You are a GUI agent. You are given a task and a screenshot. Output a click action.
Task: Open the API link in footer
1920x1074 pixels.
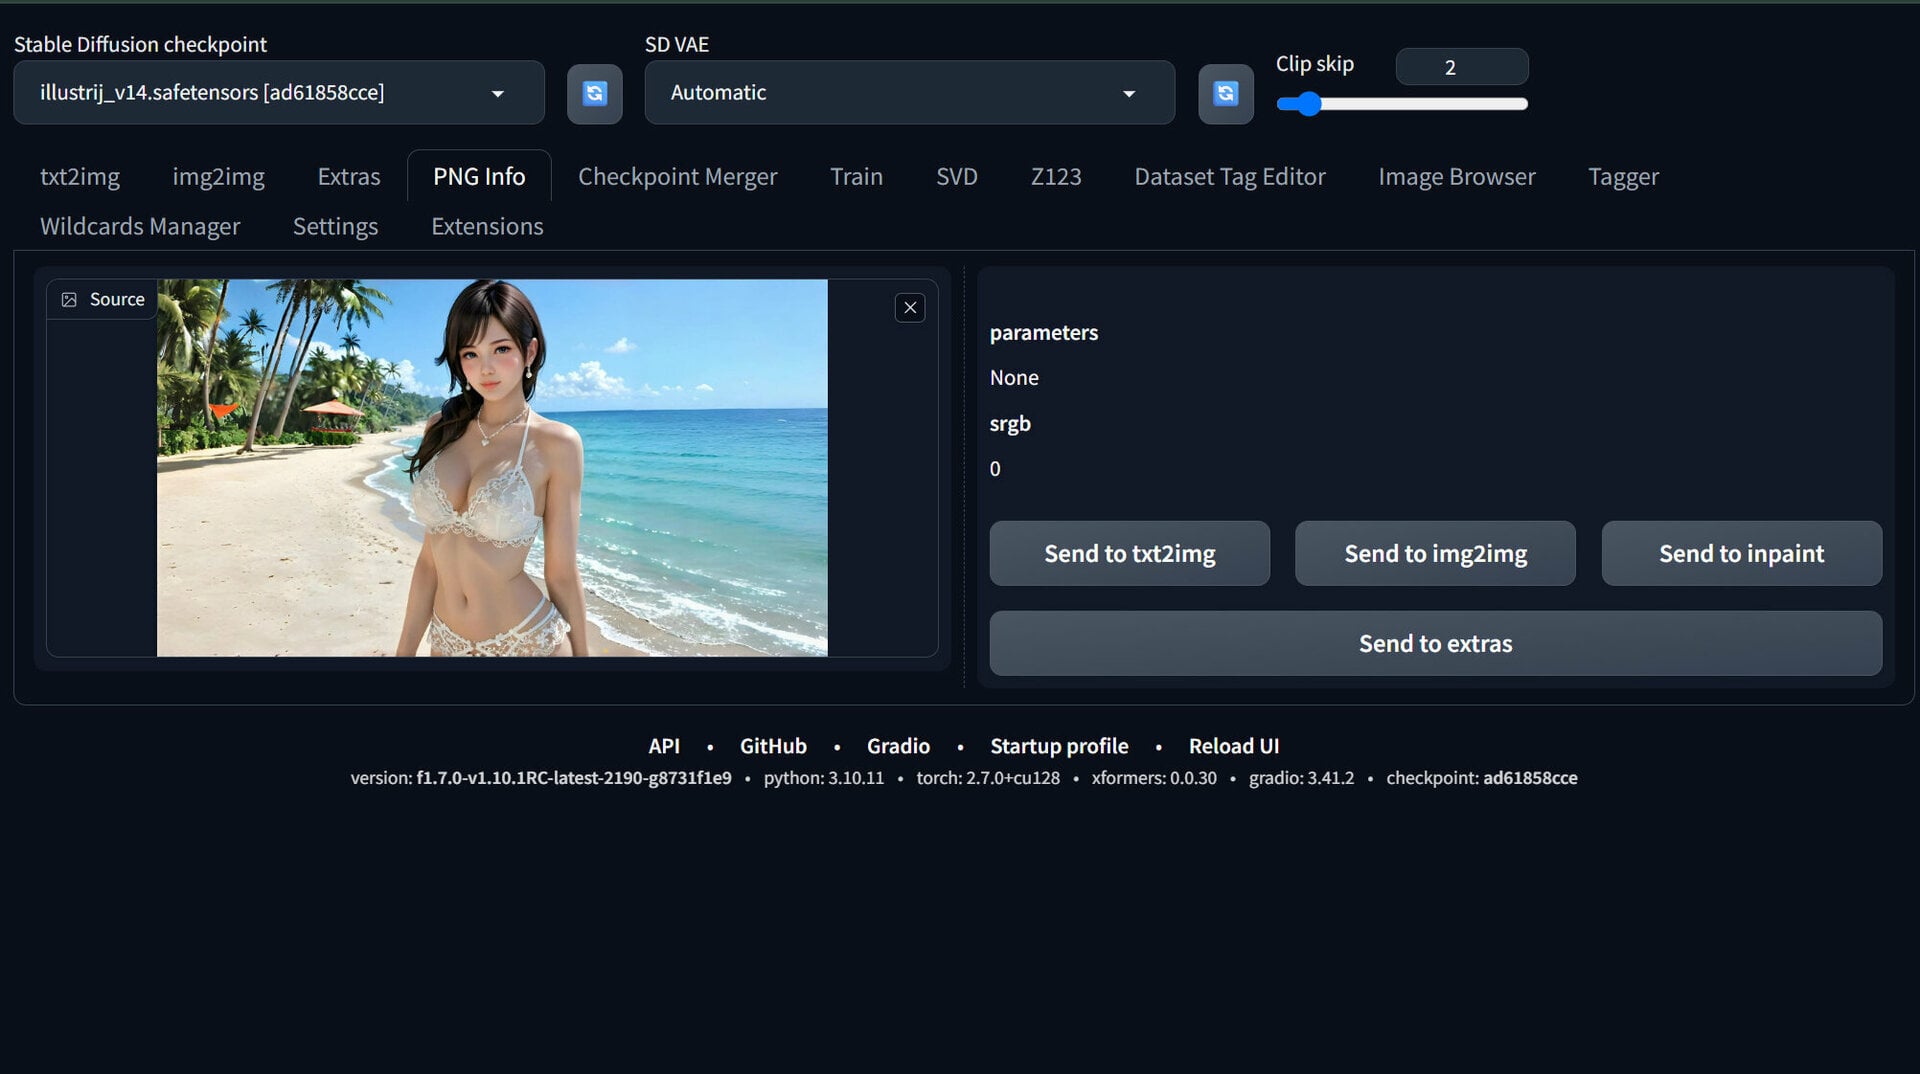pyautogui.click(x=664, y=746)
